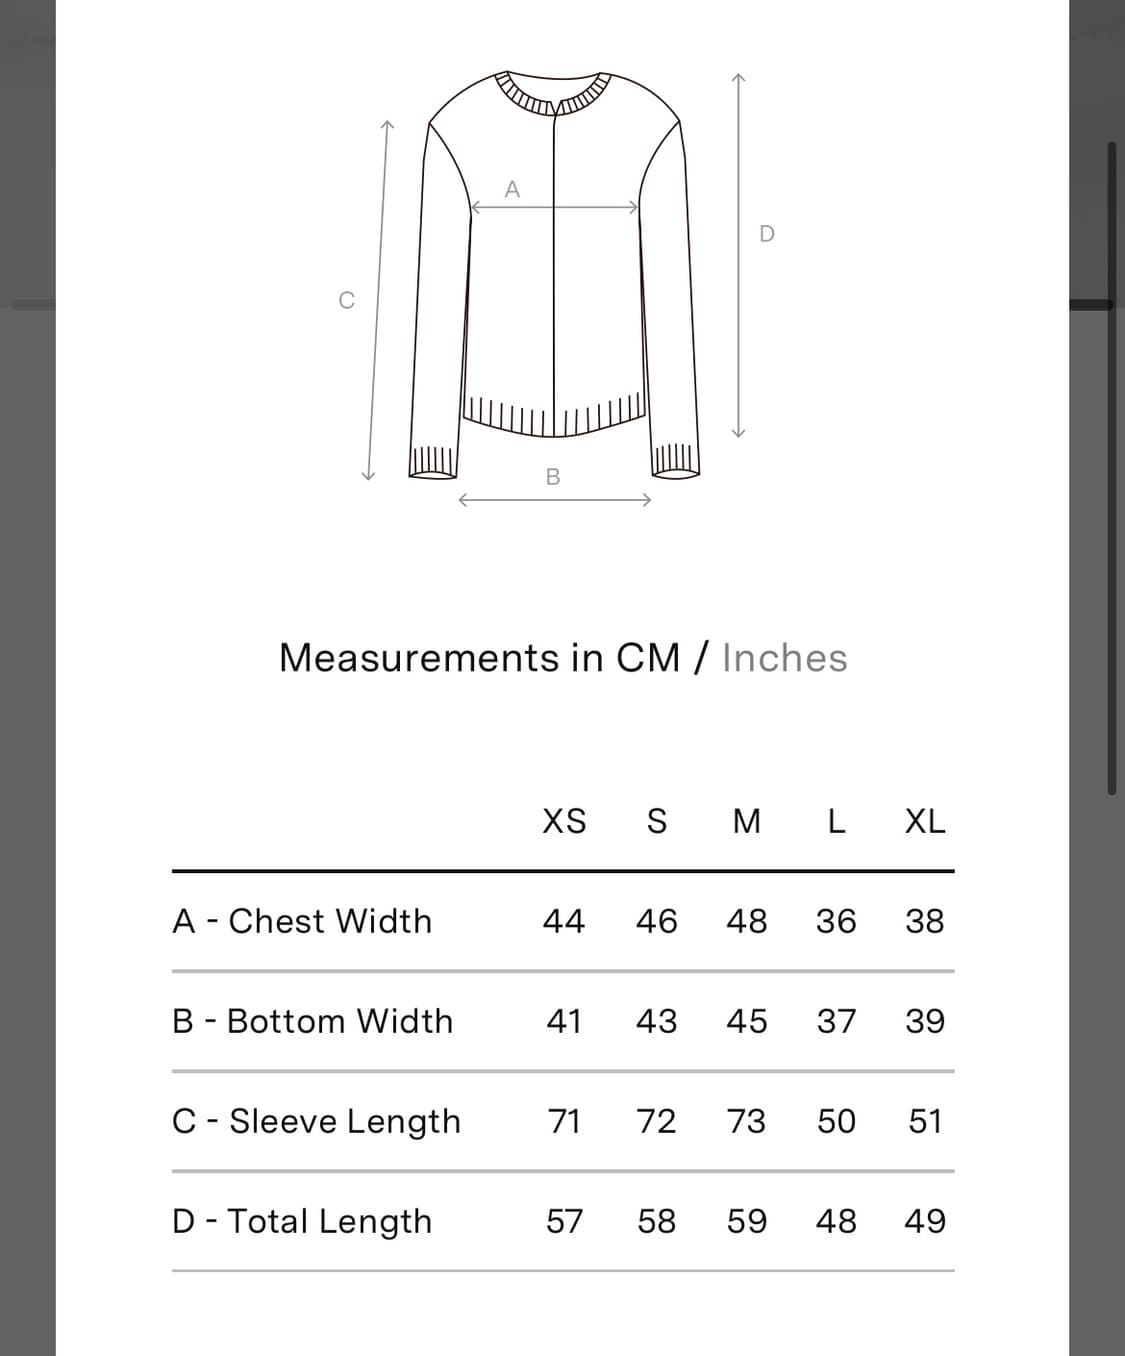1125x1356 pixels.
Task: Click the L size column header
Action: 836,821
